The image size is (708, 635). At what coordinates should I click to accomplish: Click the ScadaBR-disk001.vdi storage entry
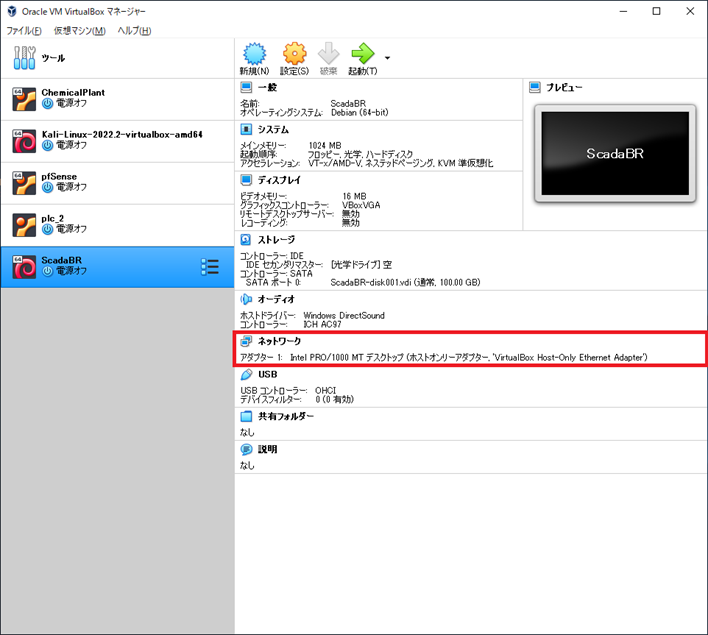click(x=405, y=282)
